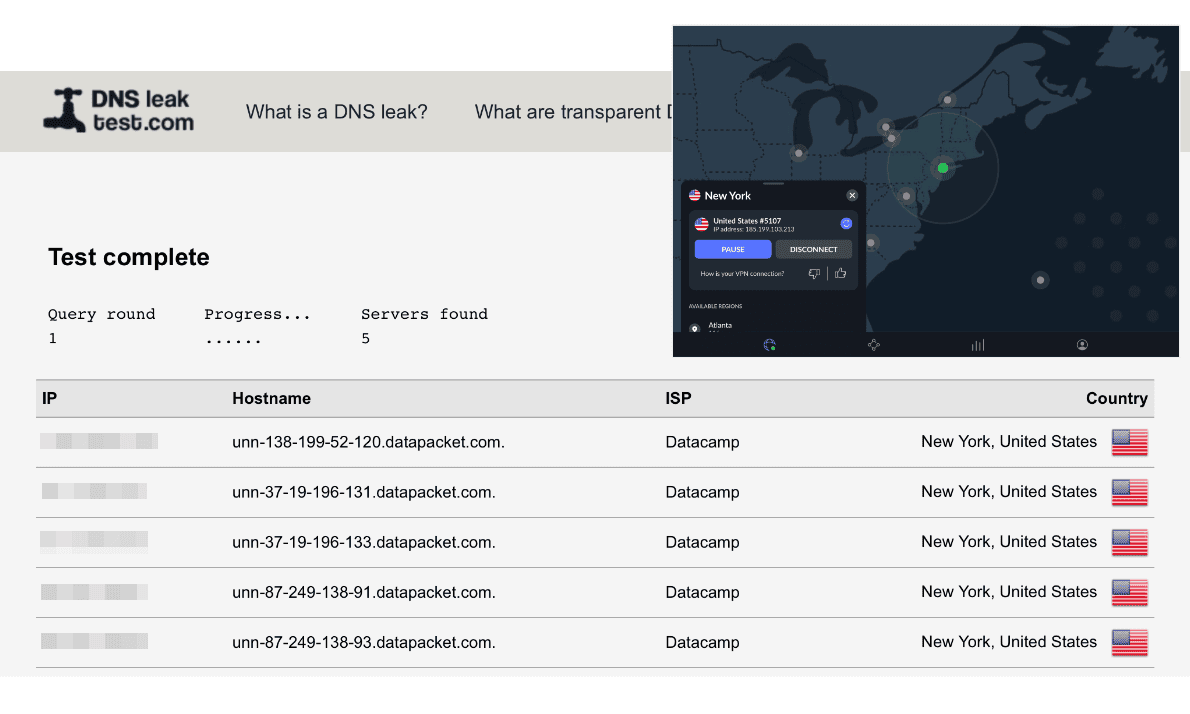Click the green connected server dot on the map
Viewport: 1190px width, 714px height.
coord(943,168)
